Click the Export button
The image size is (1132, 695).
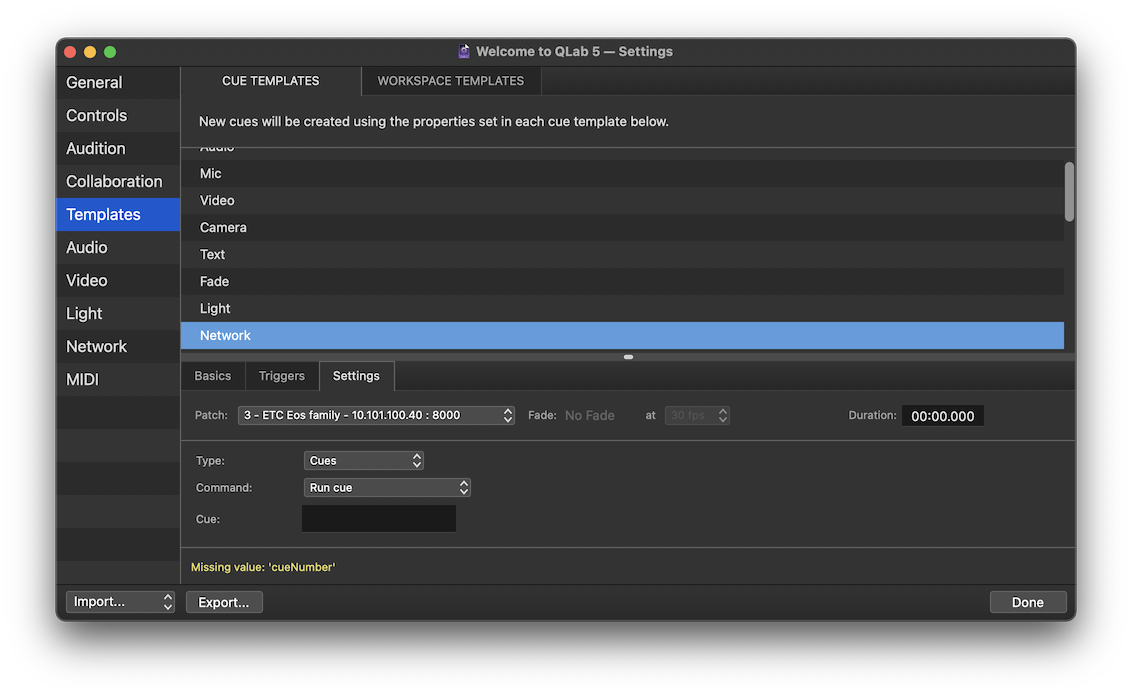tap(224, 602)
